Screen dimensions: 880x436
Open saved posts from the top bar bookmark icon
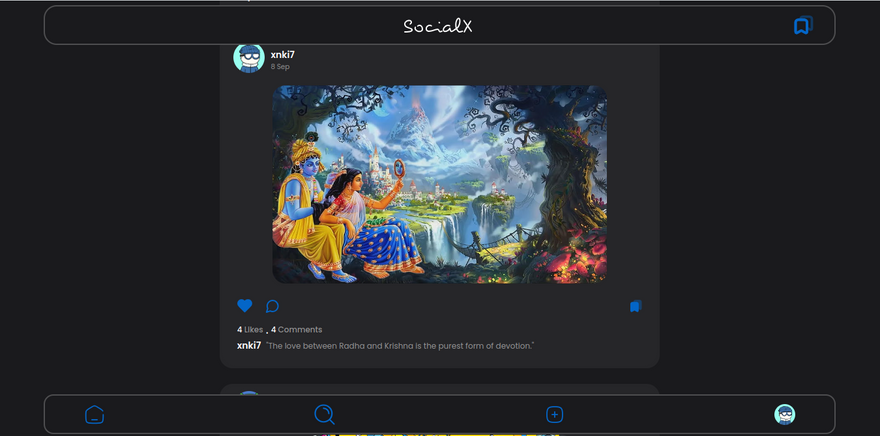[802, 25]
